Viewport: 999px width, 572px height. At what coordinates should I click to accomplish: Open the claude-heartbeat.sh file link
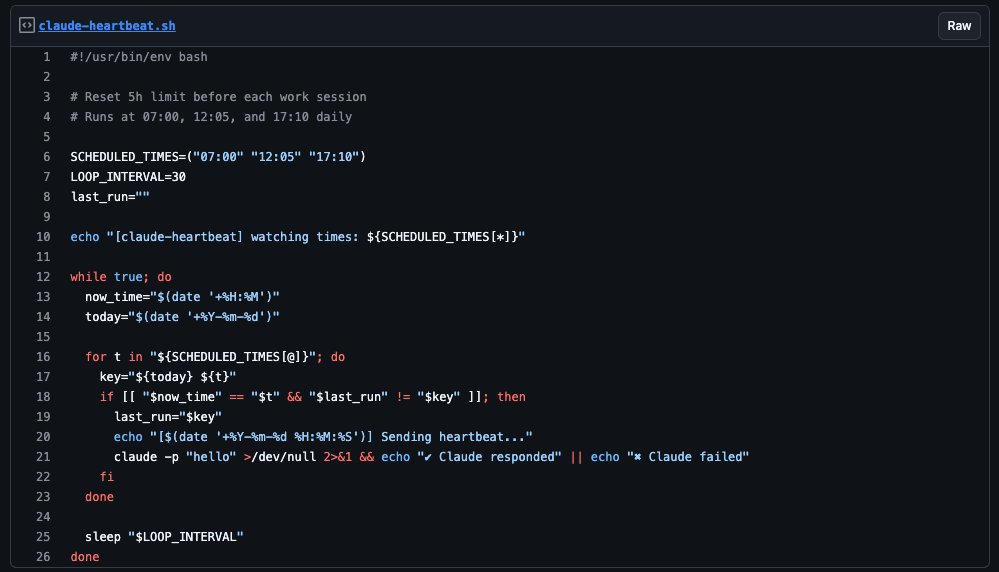click(x=107, y=25)
